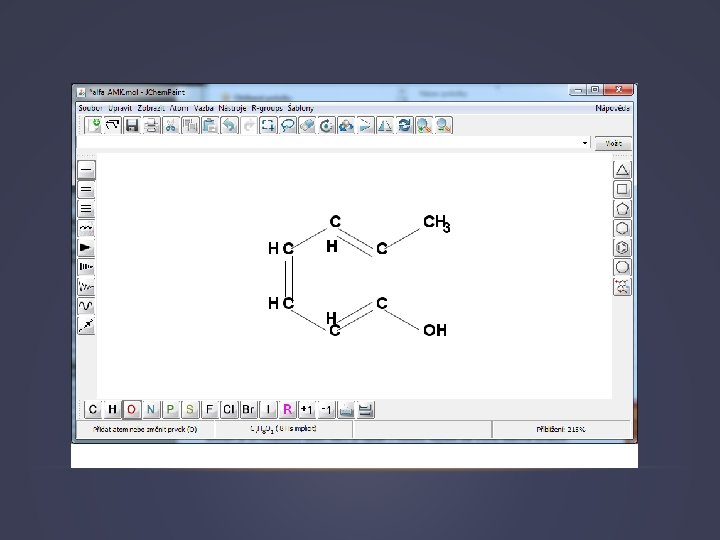Select nitrogen element N

(151, 409)
